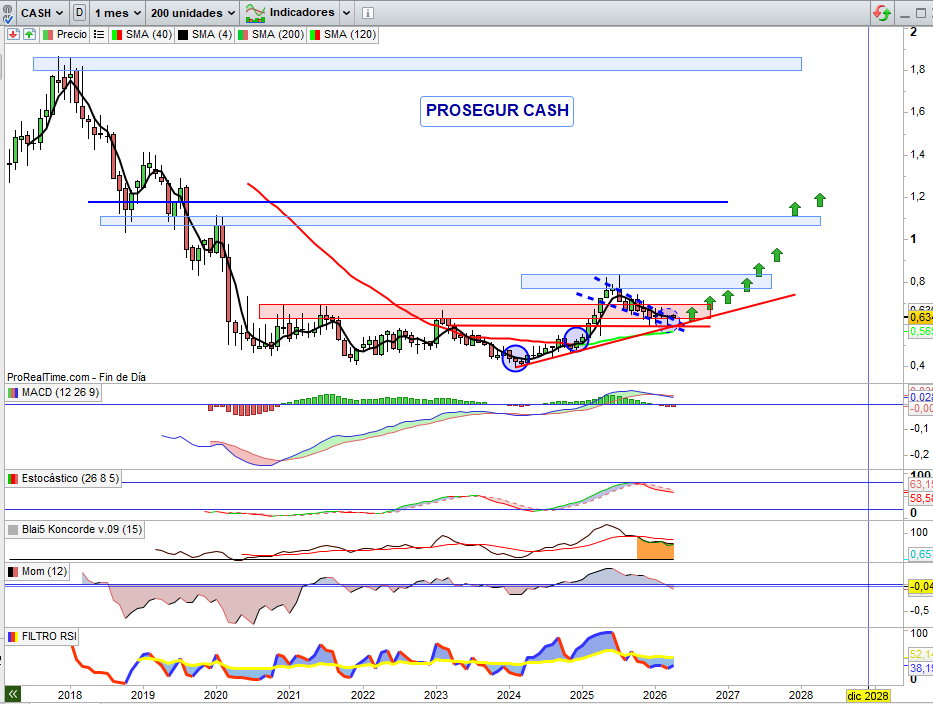The width and height of the screenshot is (933, 704).
Task: Expand the 1 mes timeframe dropdown
Action: coord(114,13)
